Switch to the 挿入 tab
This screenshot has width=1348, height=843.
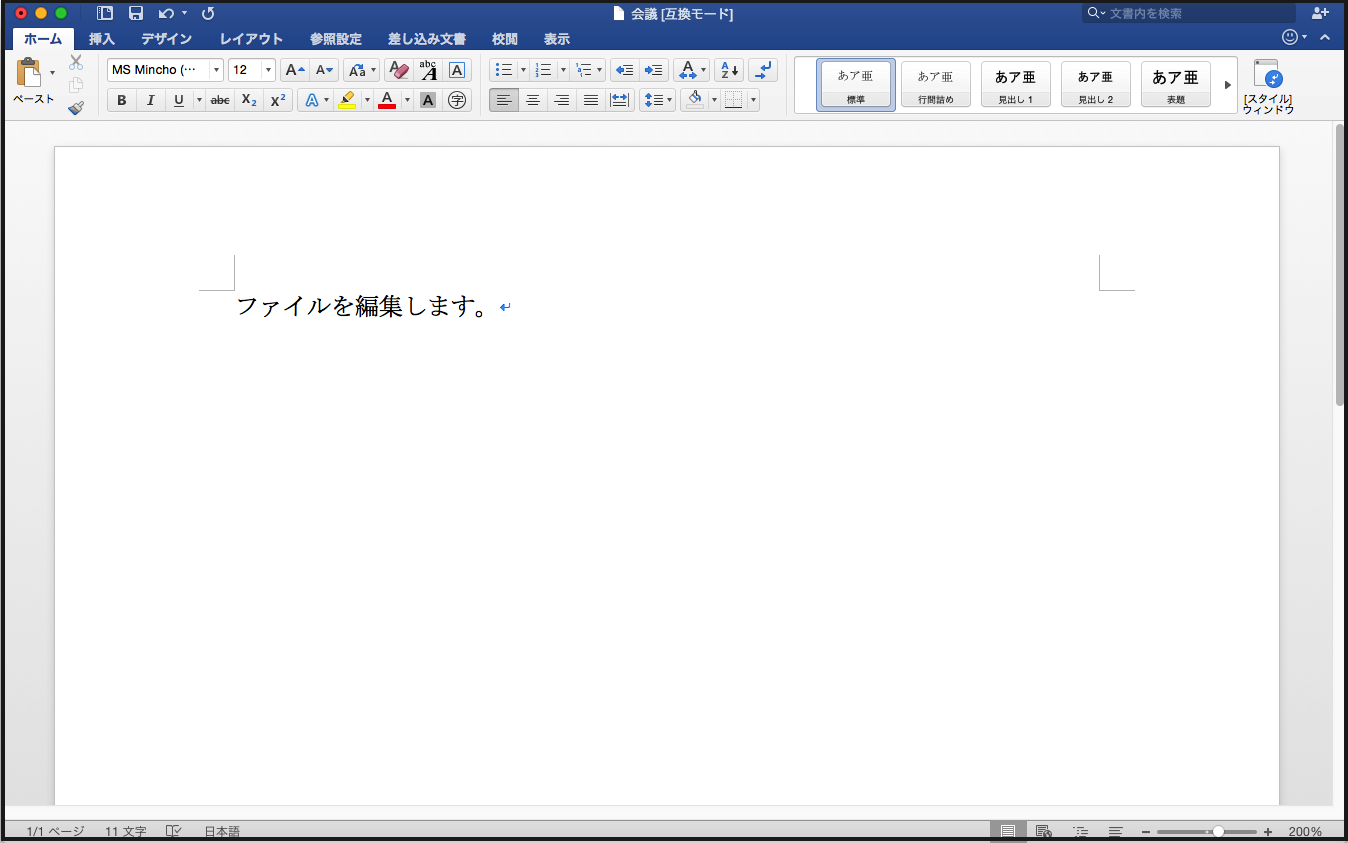(x=102, y=39)
